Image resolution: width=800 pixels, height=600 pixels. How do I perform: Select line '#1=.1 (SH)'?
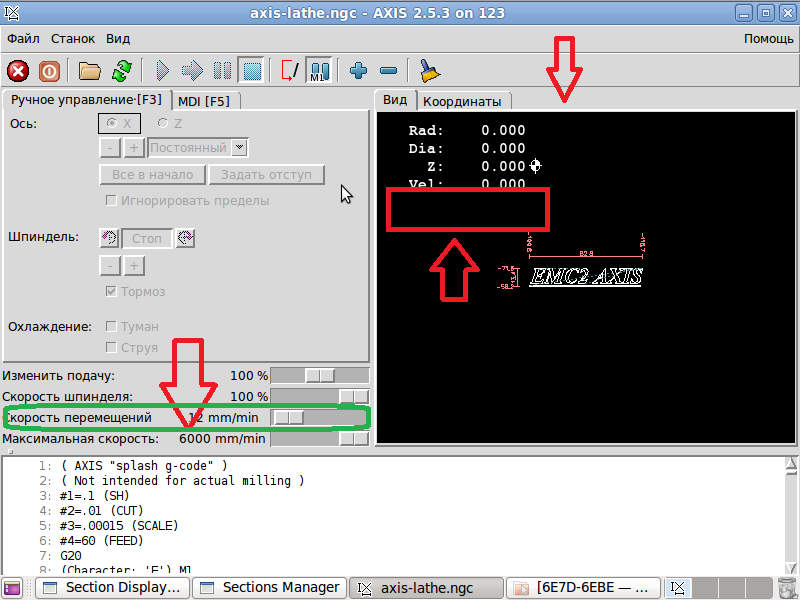click(94, 495)
